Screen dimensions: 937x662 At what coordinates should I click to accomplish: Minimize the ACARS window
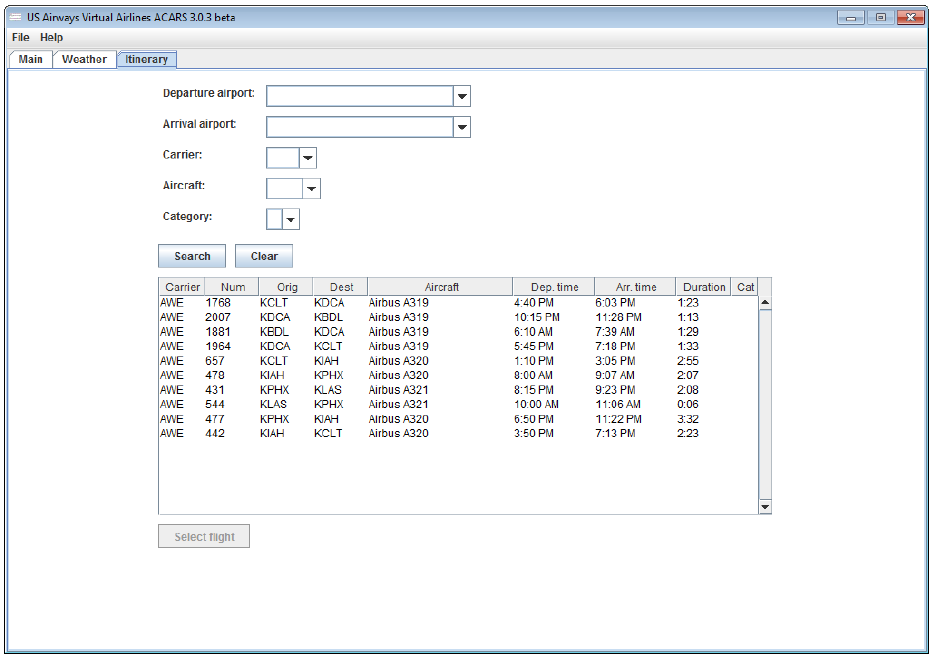(850, 17)
